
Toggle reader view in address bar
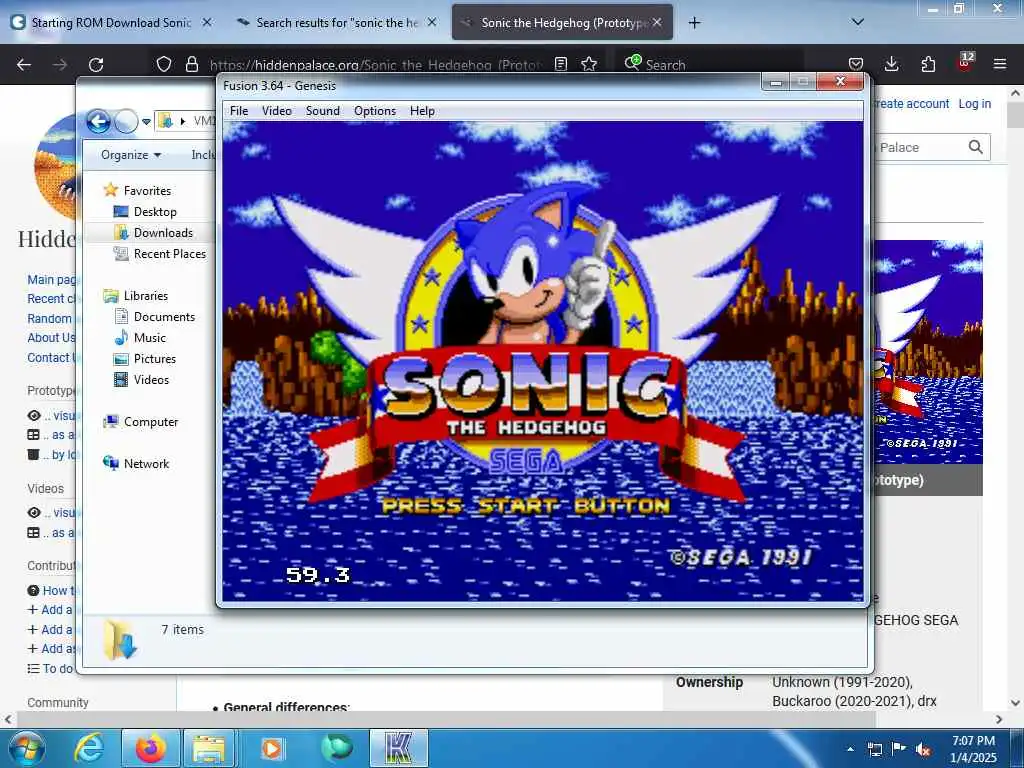click(x=560, y=64)
